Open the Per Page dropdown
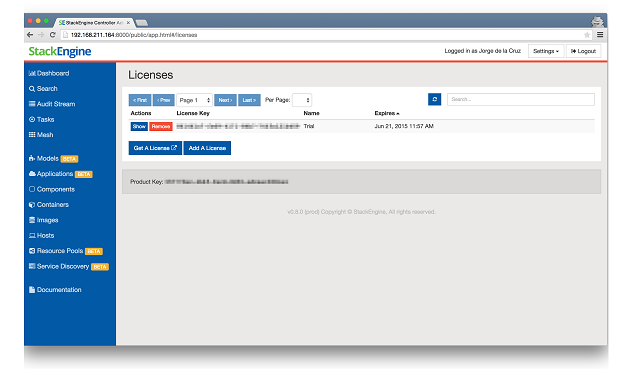630x378 pixels. pos(302,100)
